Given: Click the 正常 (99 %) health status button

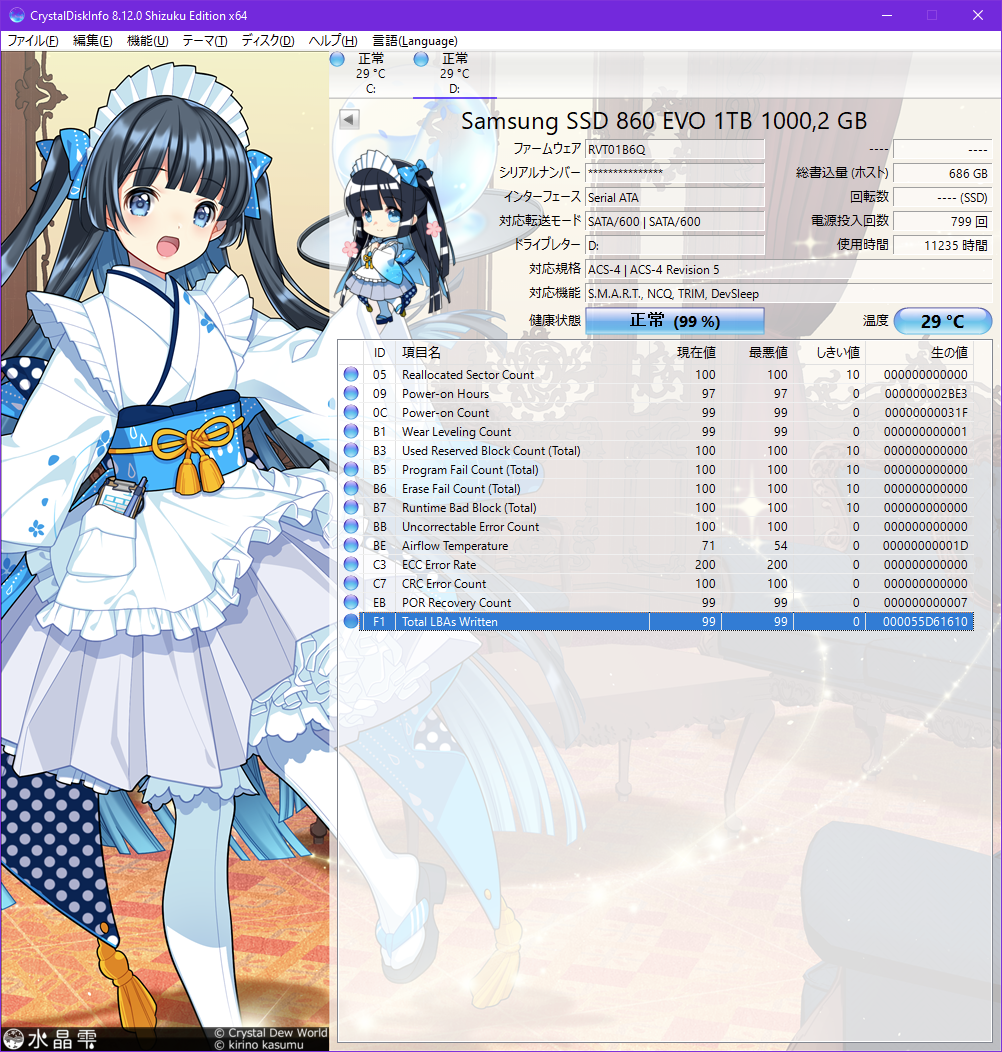Looking at the screenshot, I should click(x=674, y=321).
